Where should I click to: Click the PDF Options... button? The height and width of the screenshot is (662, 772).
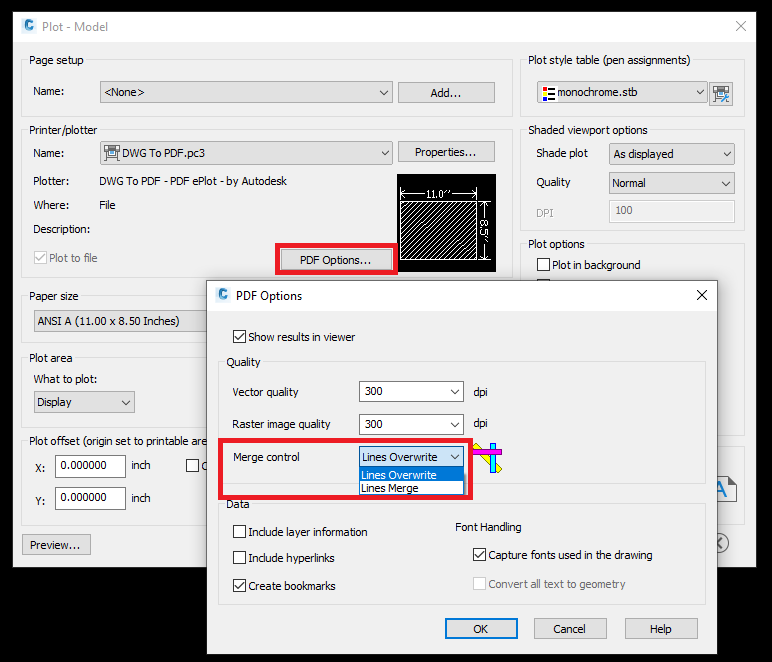coord(336,260)
